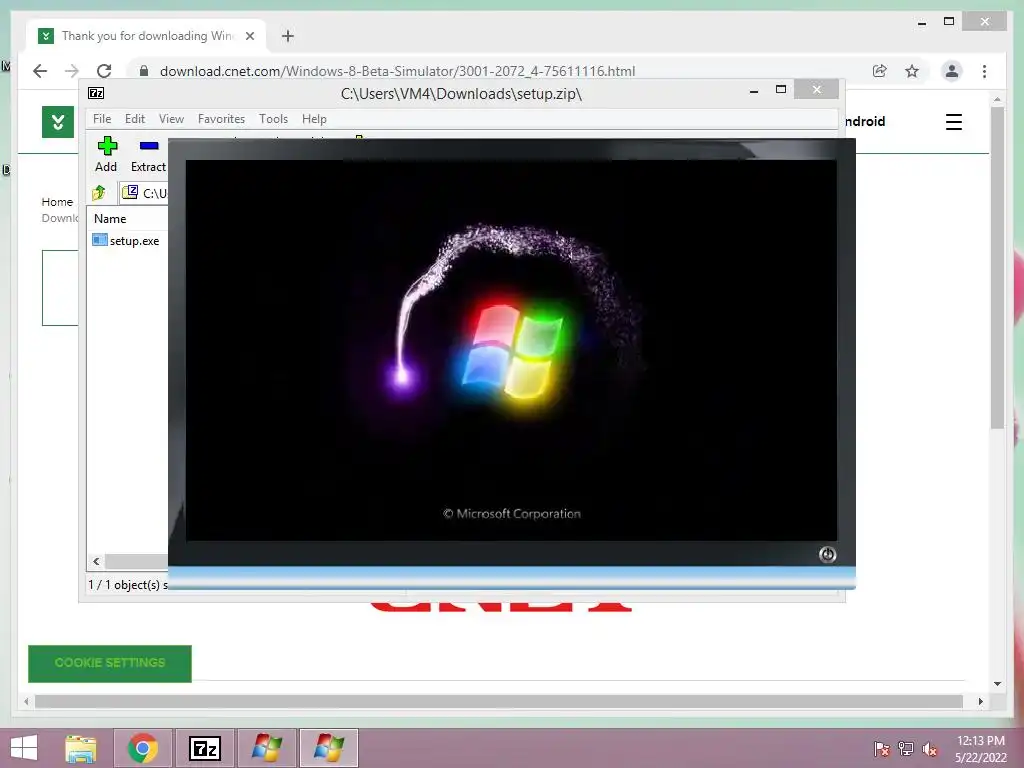Click the taskbar clock showing 12:13 PM
1024x768 pixels.
(981, 749)
